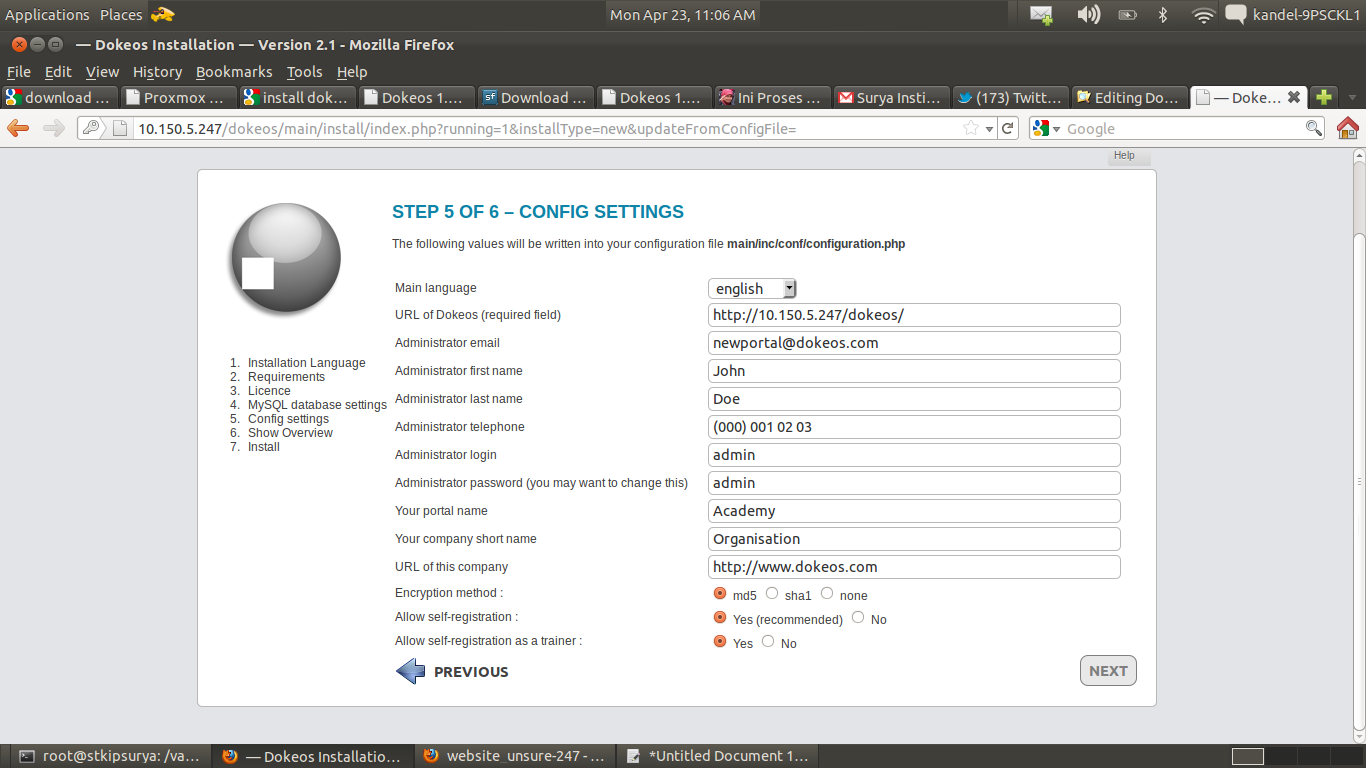1366x768 pixels.
Task: Click the Firefox back arrow button
Action: [18, 128]
